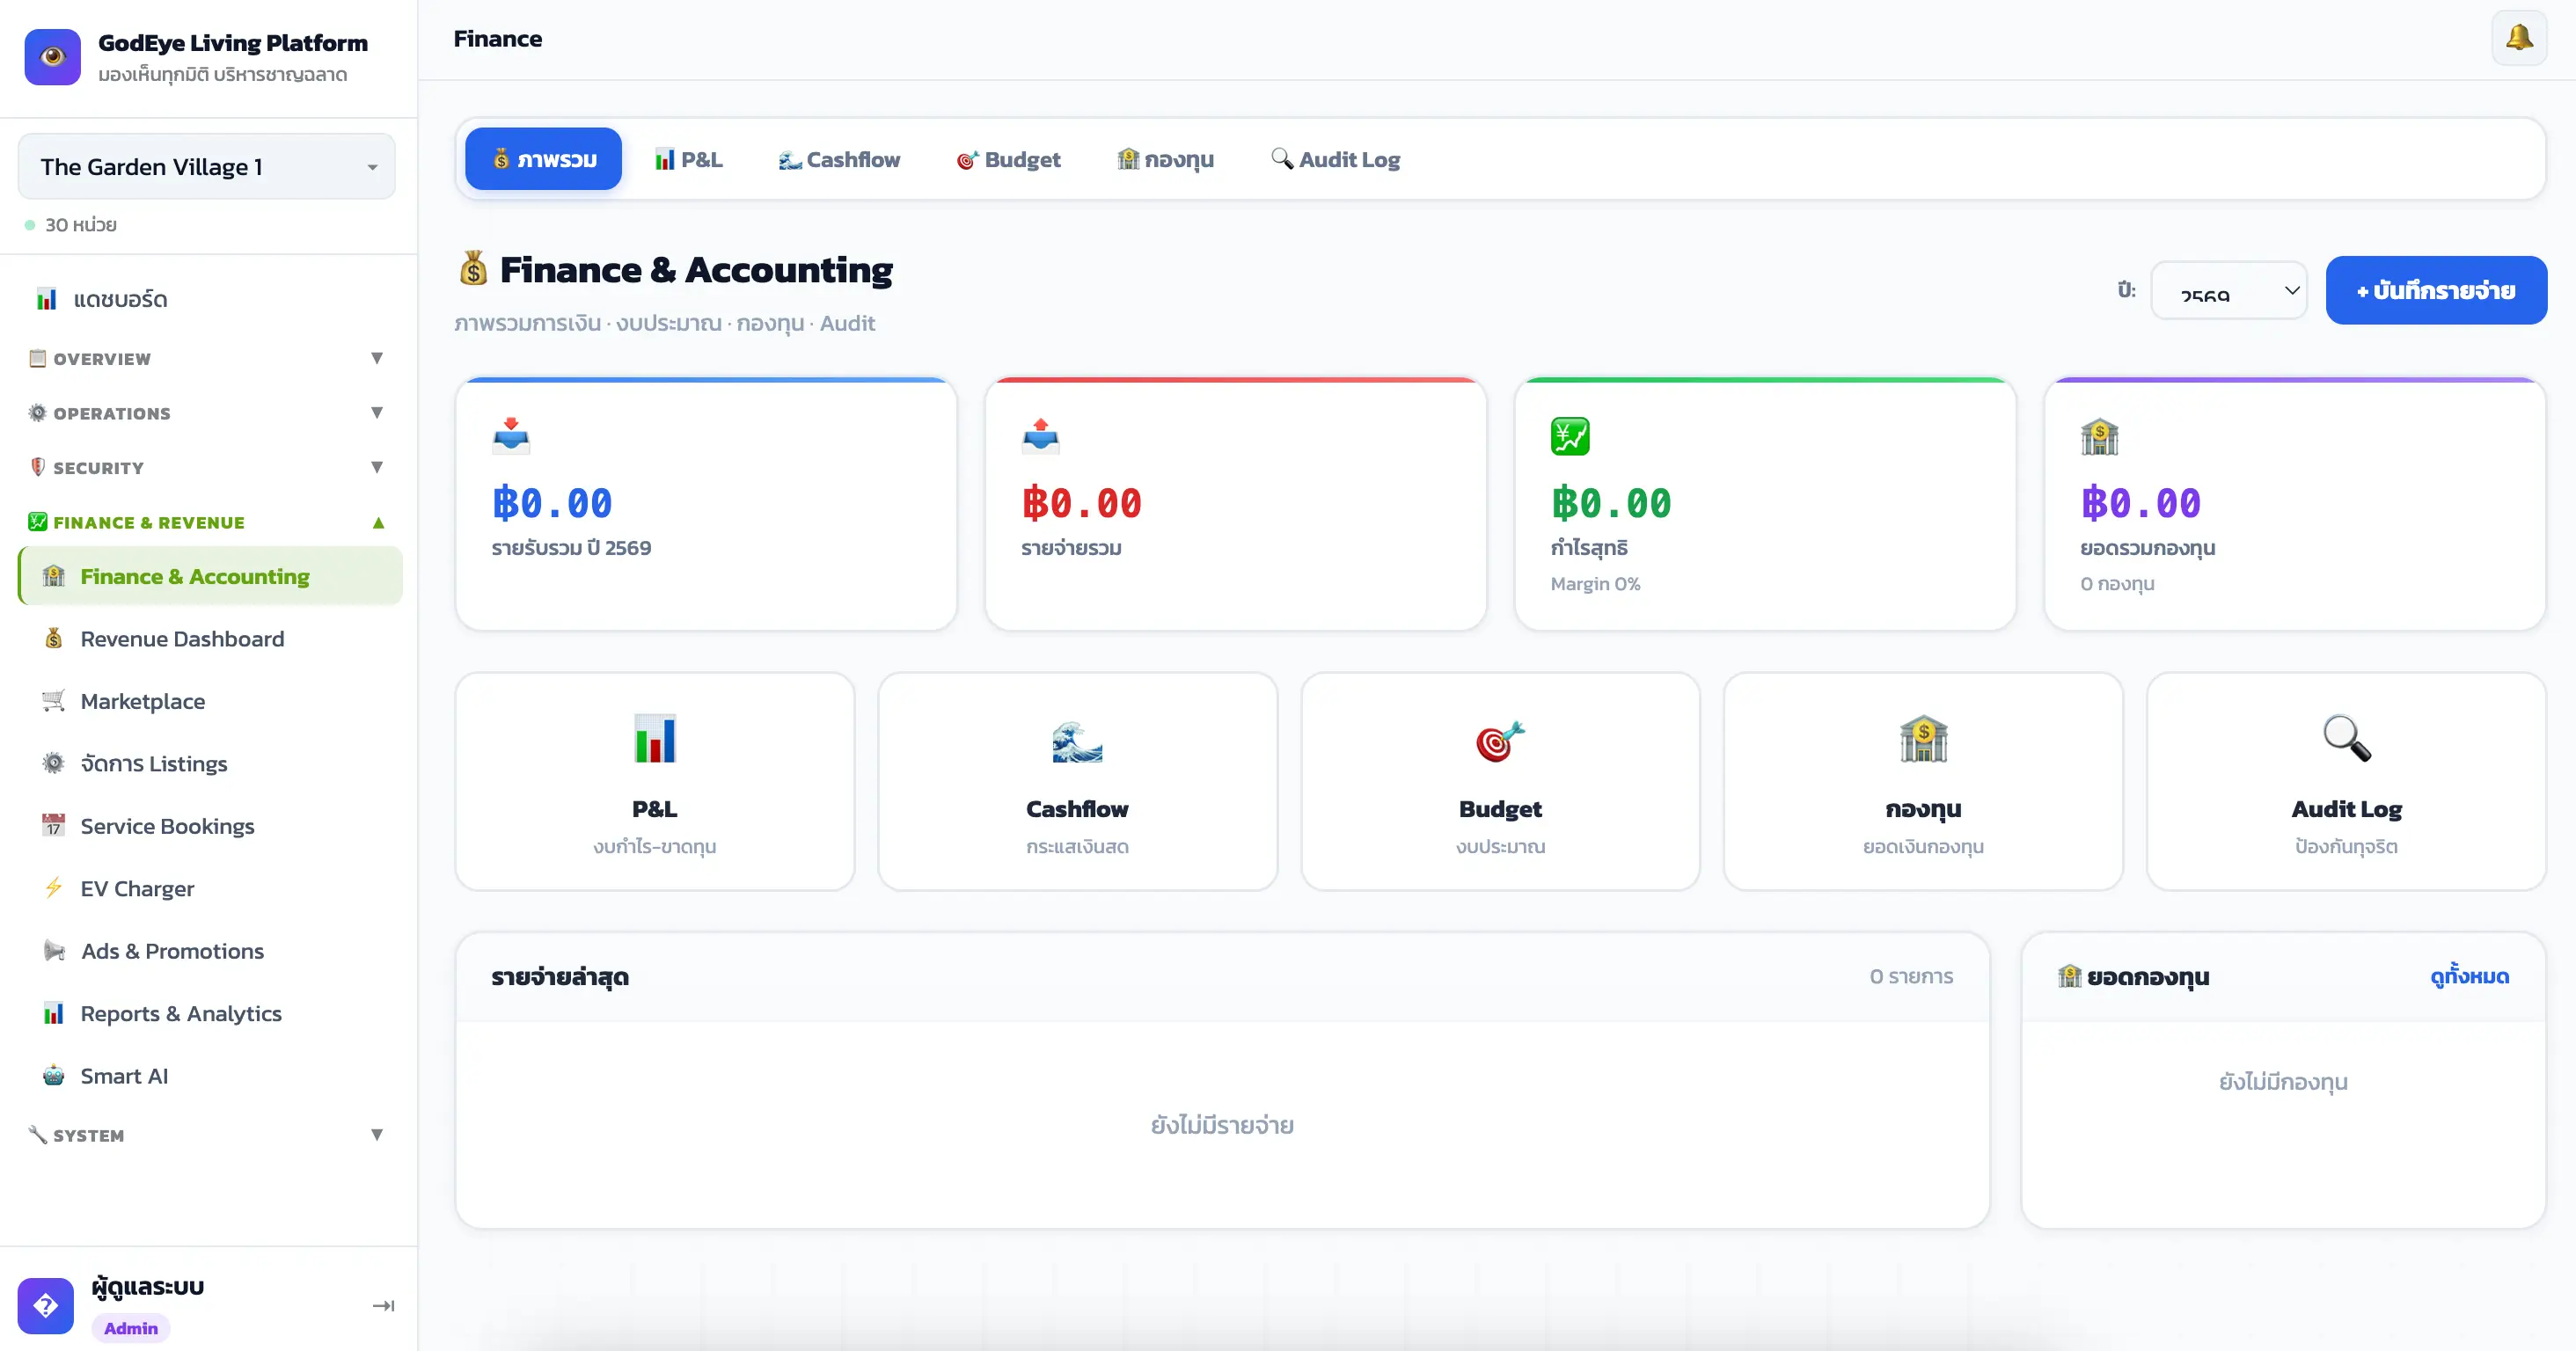Image resolution: width=2576 pixels, height=1351 pixels.
Task: Click the Marketplace shopping cart icon
Action: click(54, 700)
